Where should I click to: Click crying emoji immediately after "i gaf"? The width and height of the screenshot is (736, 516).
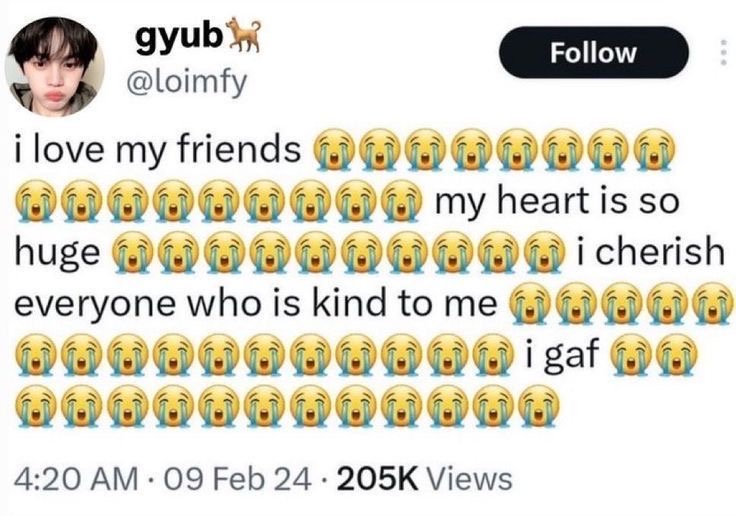[x=630, y=354]
